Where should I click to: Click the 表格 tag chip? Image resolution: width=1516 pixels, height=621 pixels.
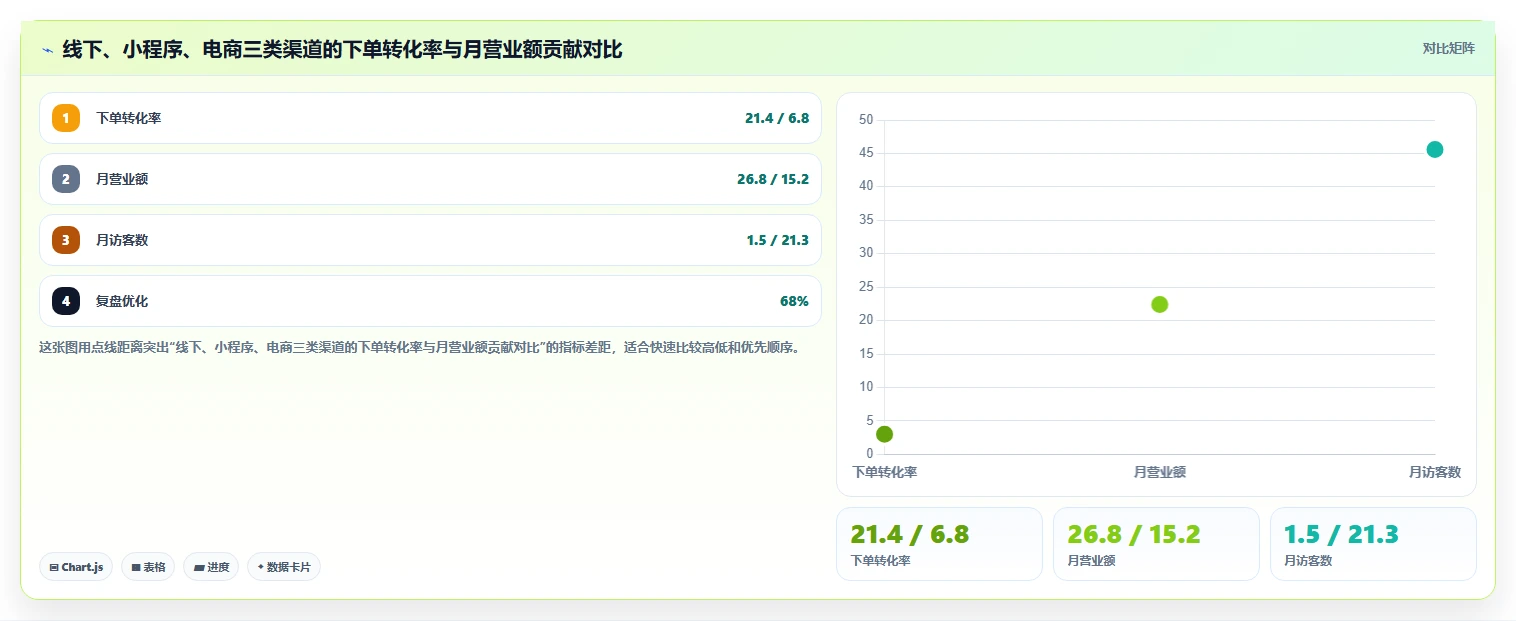148,567
